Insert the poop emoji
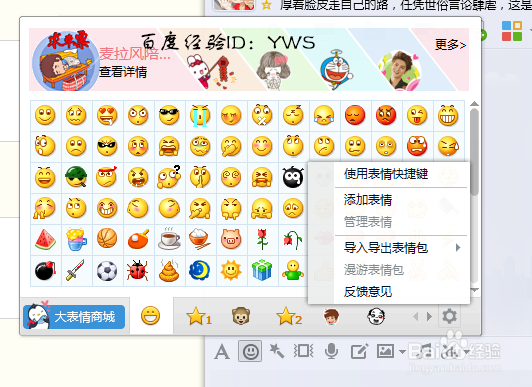This screenshot has width=532, height=387. 169,271
